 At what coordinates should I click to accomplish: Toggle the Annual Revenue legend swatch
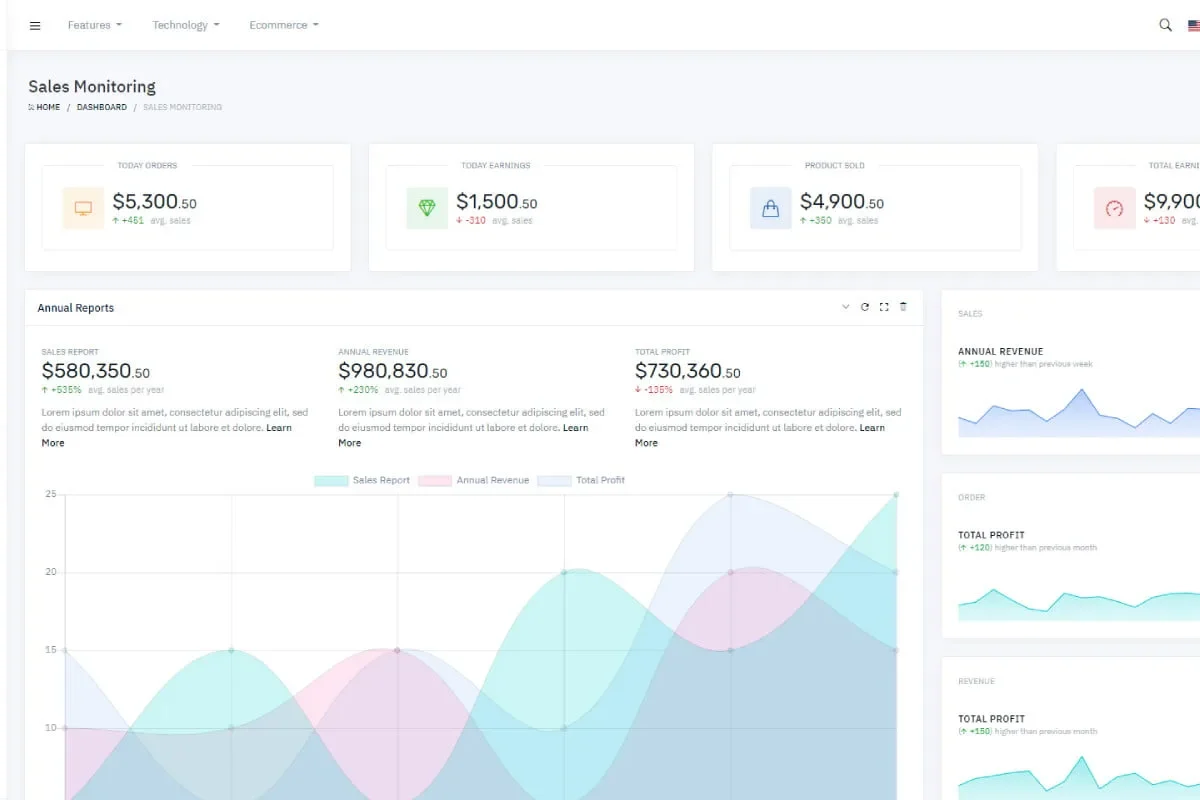[x=435, y=481]
